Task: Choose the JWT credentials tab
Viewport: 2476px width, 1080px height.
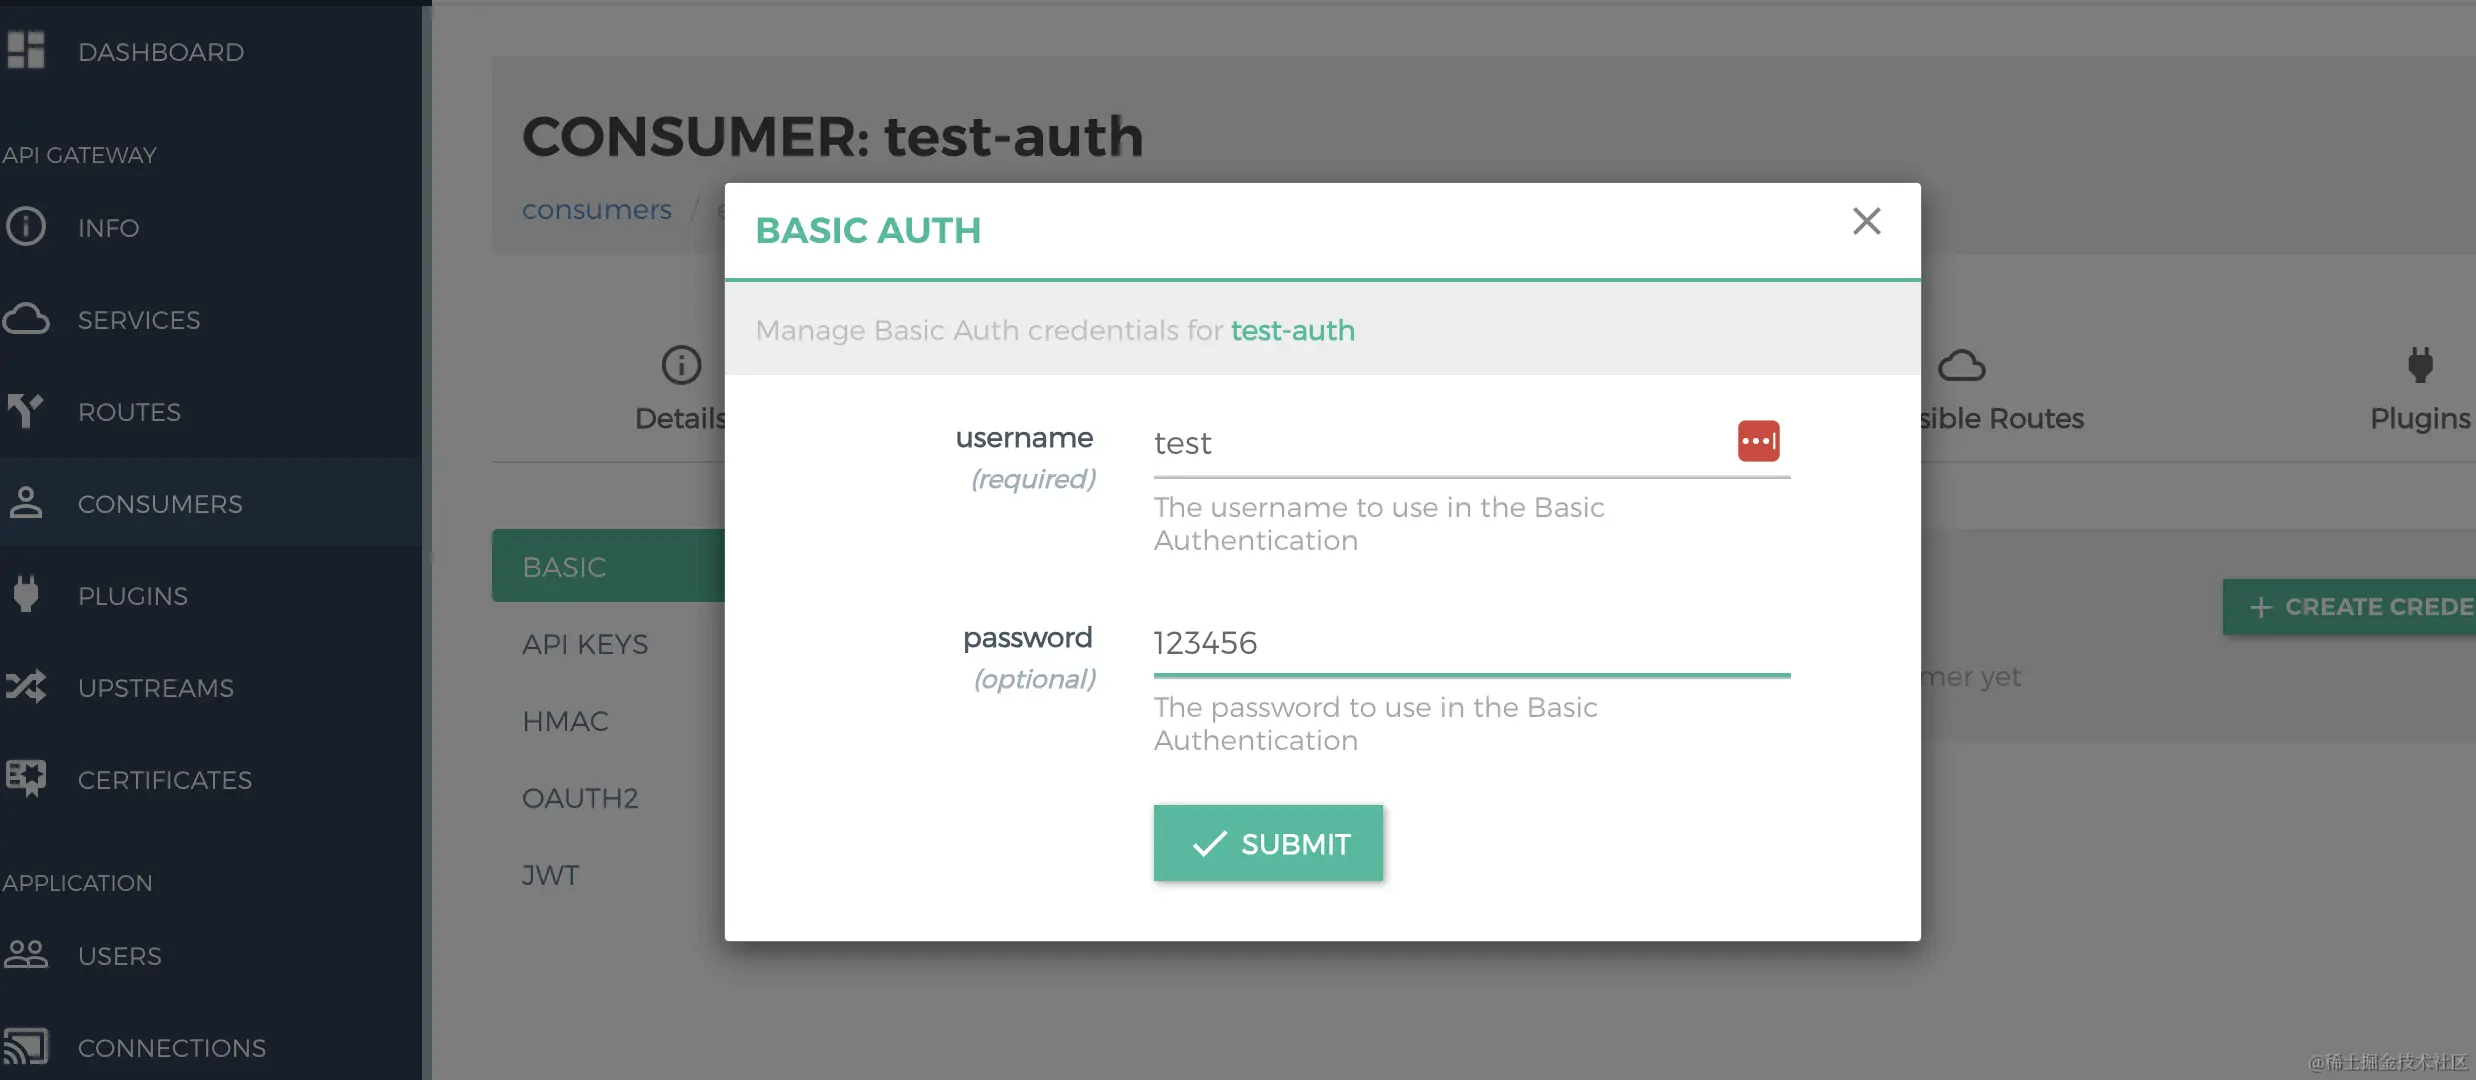Action: point(550,875)
